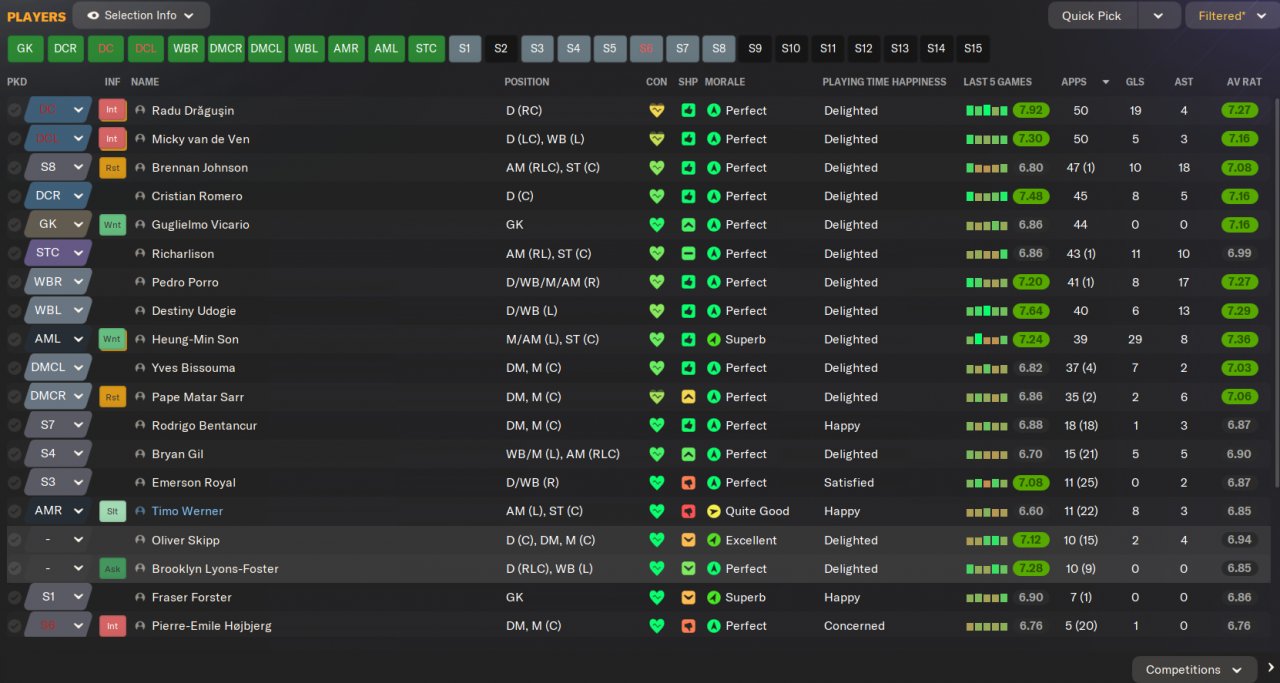The width and height of the screenshot is (1280, 683).
Task: Toggle the pick checkbox for Richarlison
Action: click(14, 254)
